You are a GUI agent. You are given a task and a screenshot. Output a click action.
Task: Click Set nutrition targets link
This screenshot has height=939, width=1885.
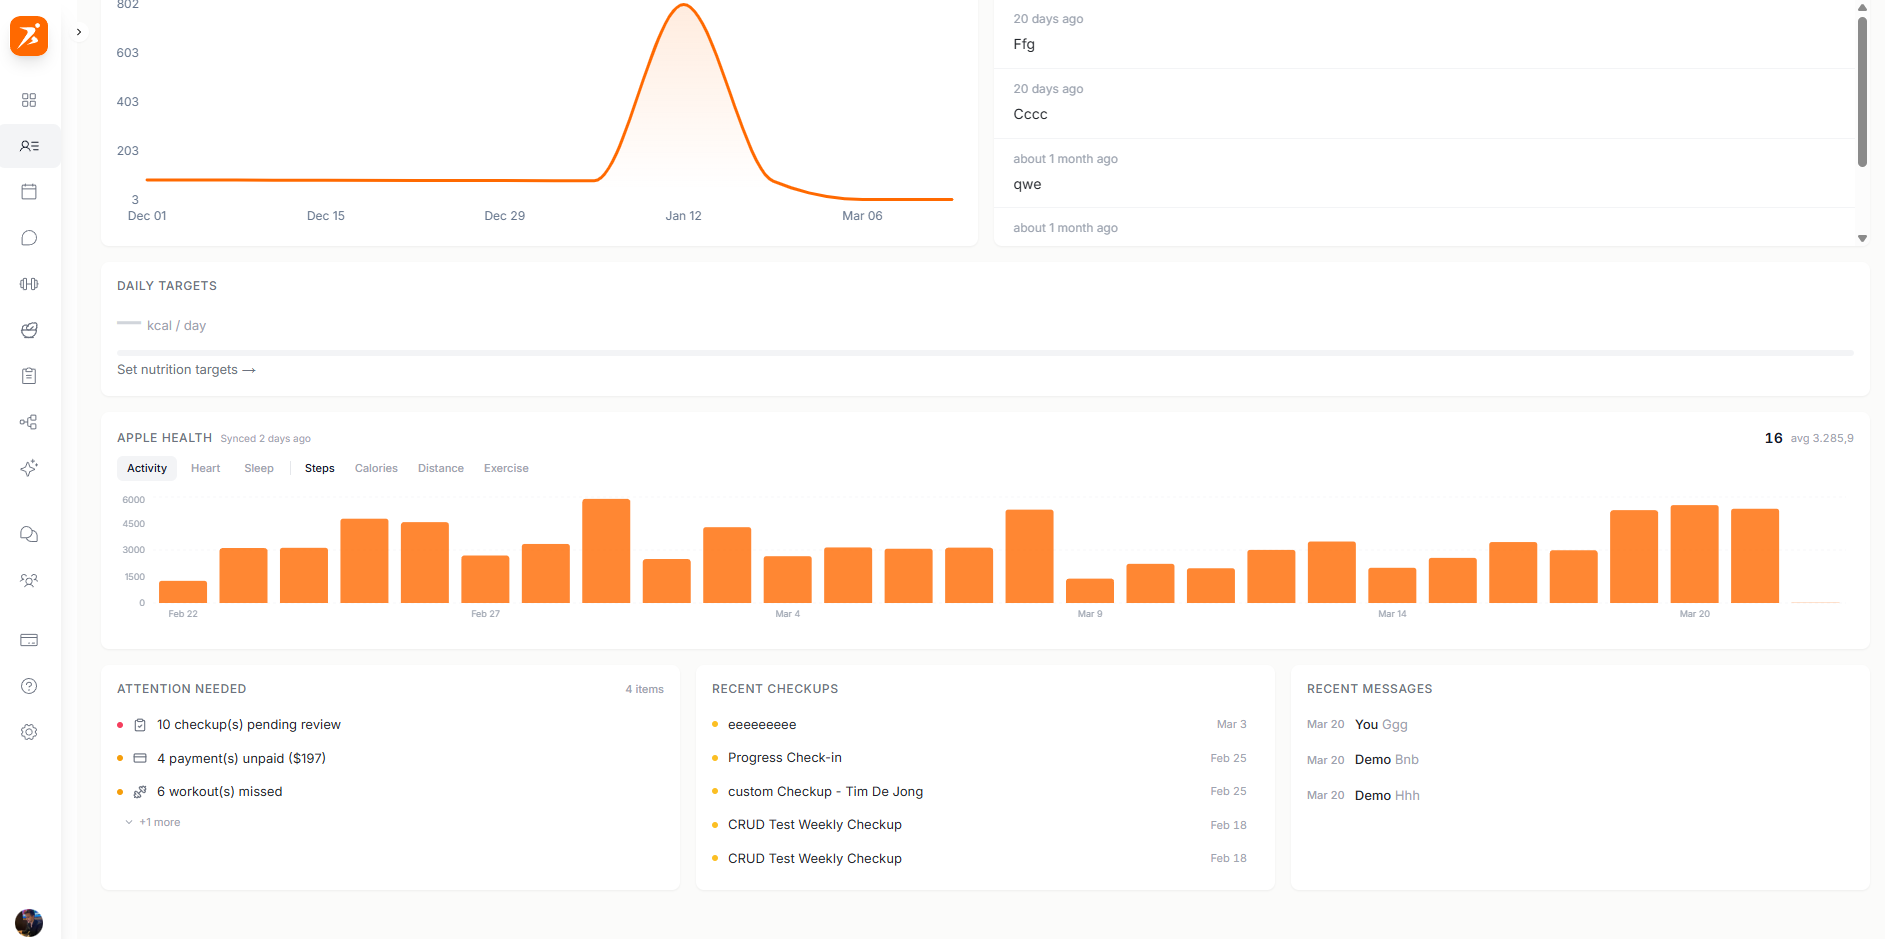click(x=186, y=369)
